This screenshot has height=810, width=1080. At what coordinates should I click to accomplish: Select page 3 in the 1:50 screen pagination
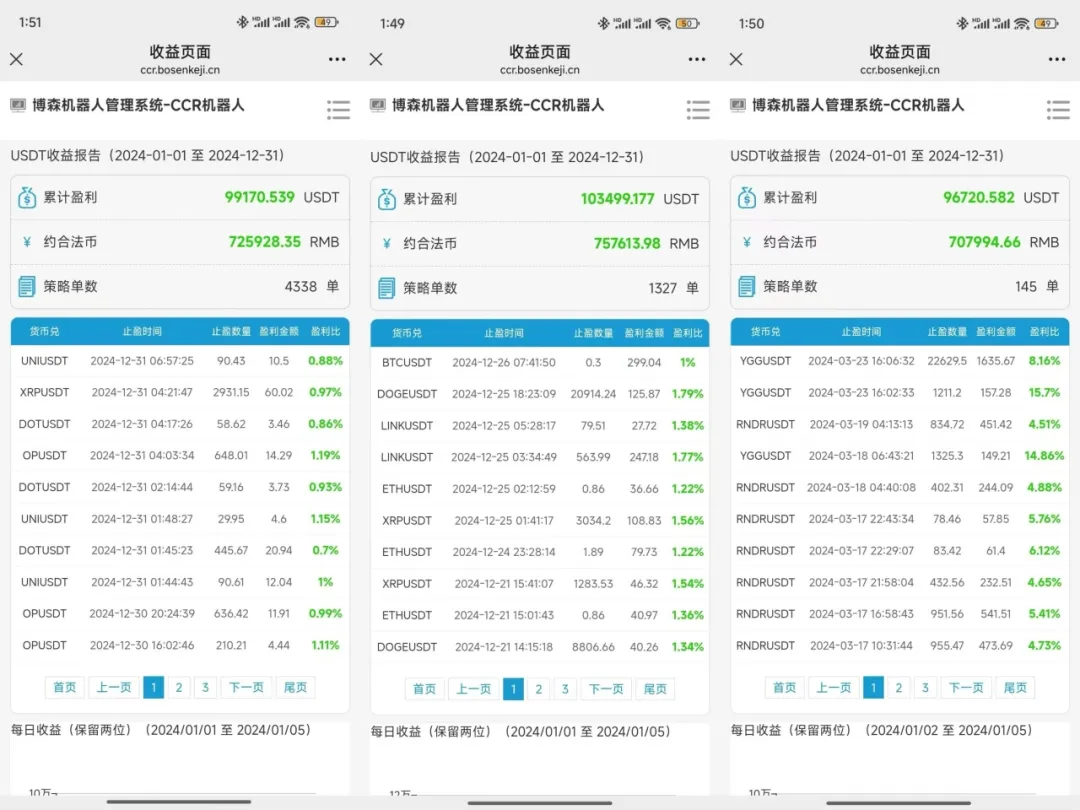coord(925,687)
